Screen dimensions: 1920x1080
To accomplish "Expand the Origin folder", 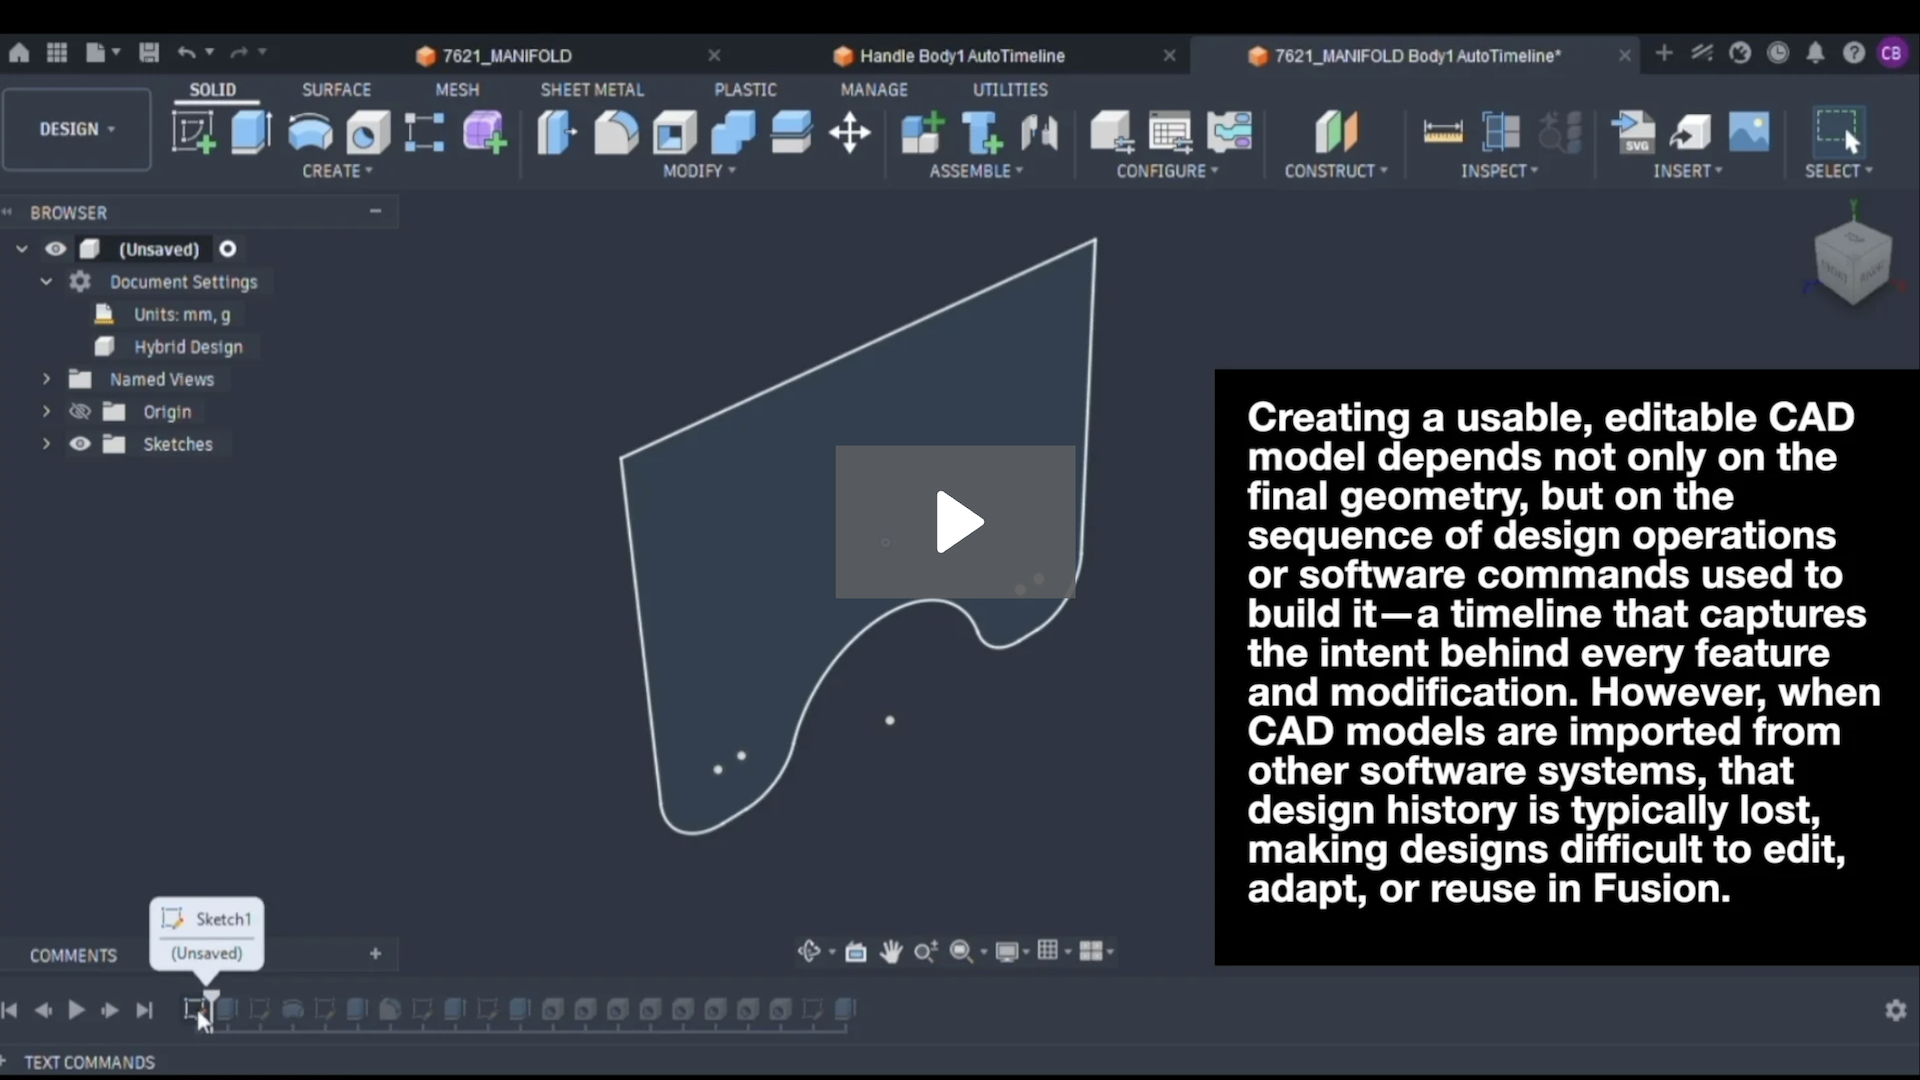I will pyautogui.click(x=46, y=412).
